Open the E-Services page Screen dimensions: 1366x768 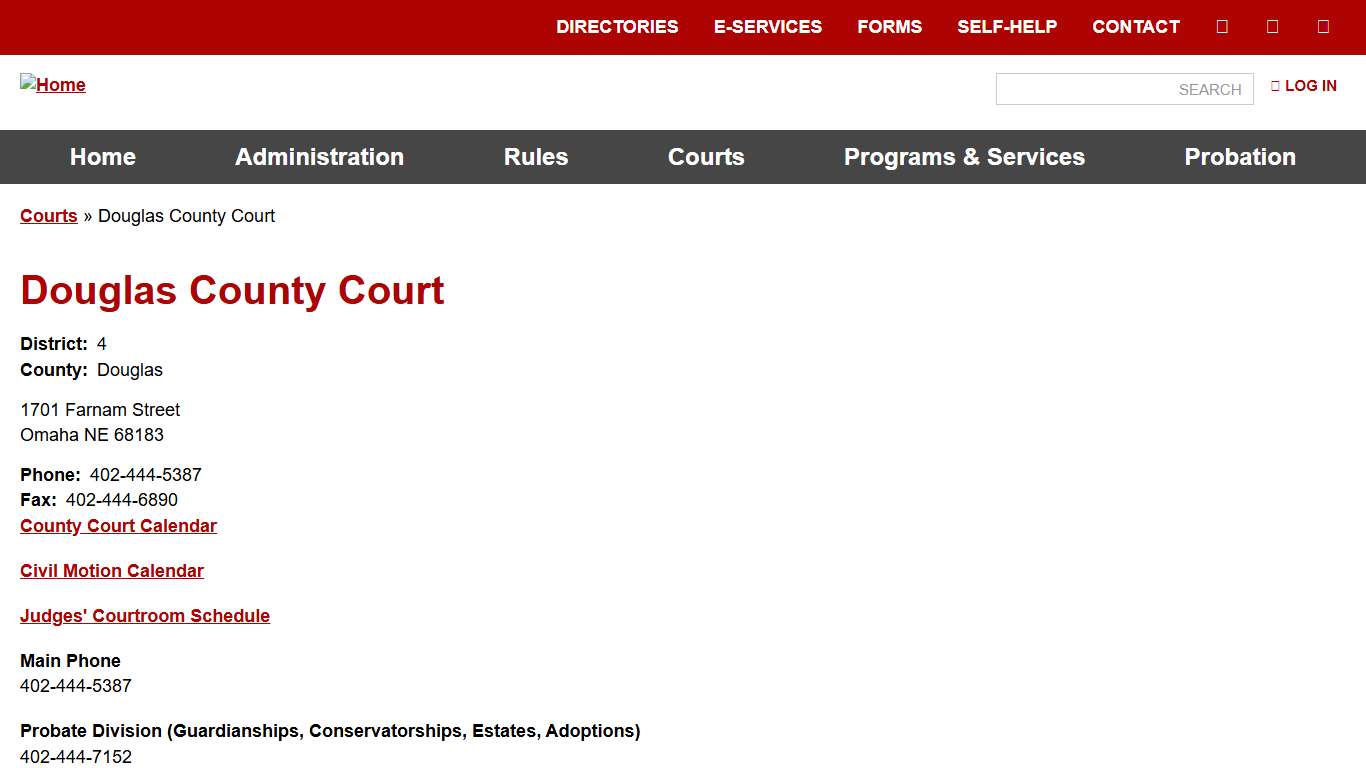tap(768, 26)
